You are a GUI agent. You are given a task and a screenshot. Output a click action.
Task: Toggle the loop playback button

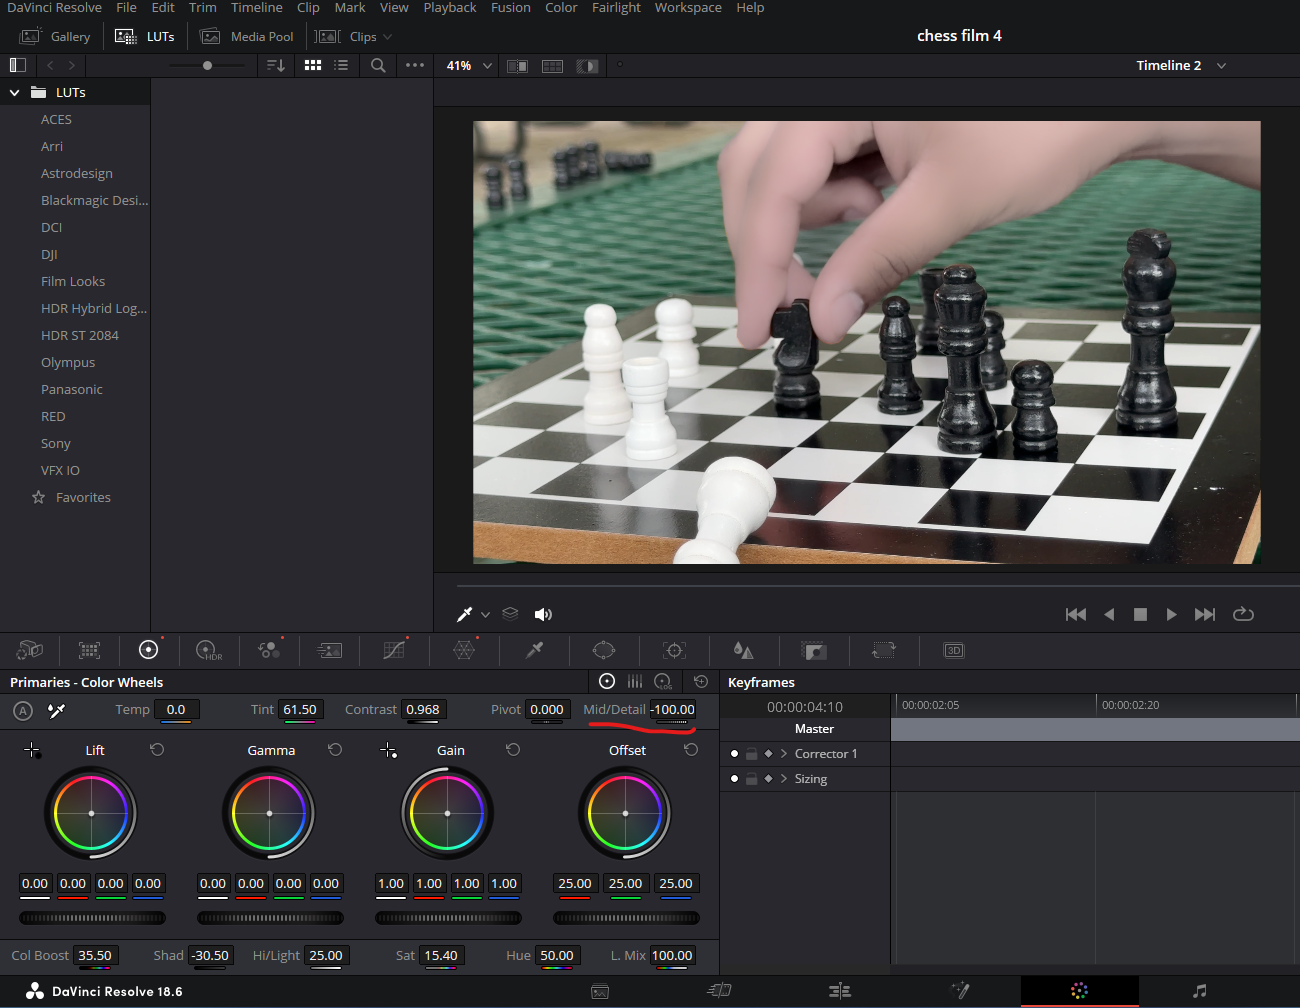1243,614
